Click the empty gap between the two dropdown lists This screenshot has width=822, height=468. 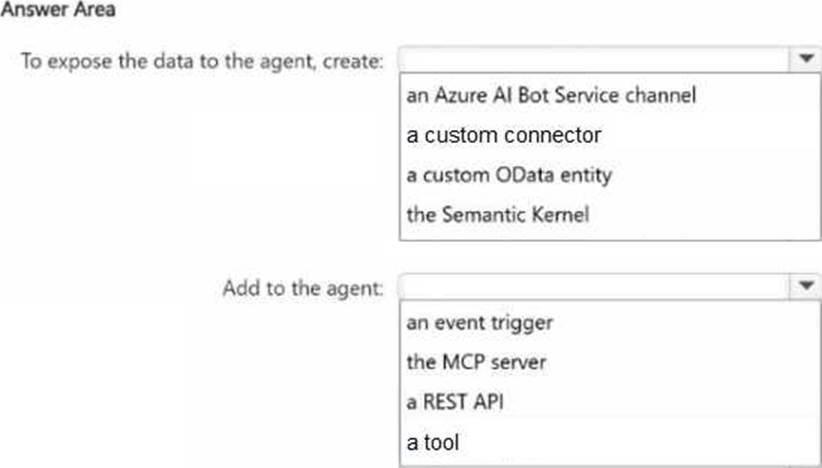click(x=600, y=256)
